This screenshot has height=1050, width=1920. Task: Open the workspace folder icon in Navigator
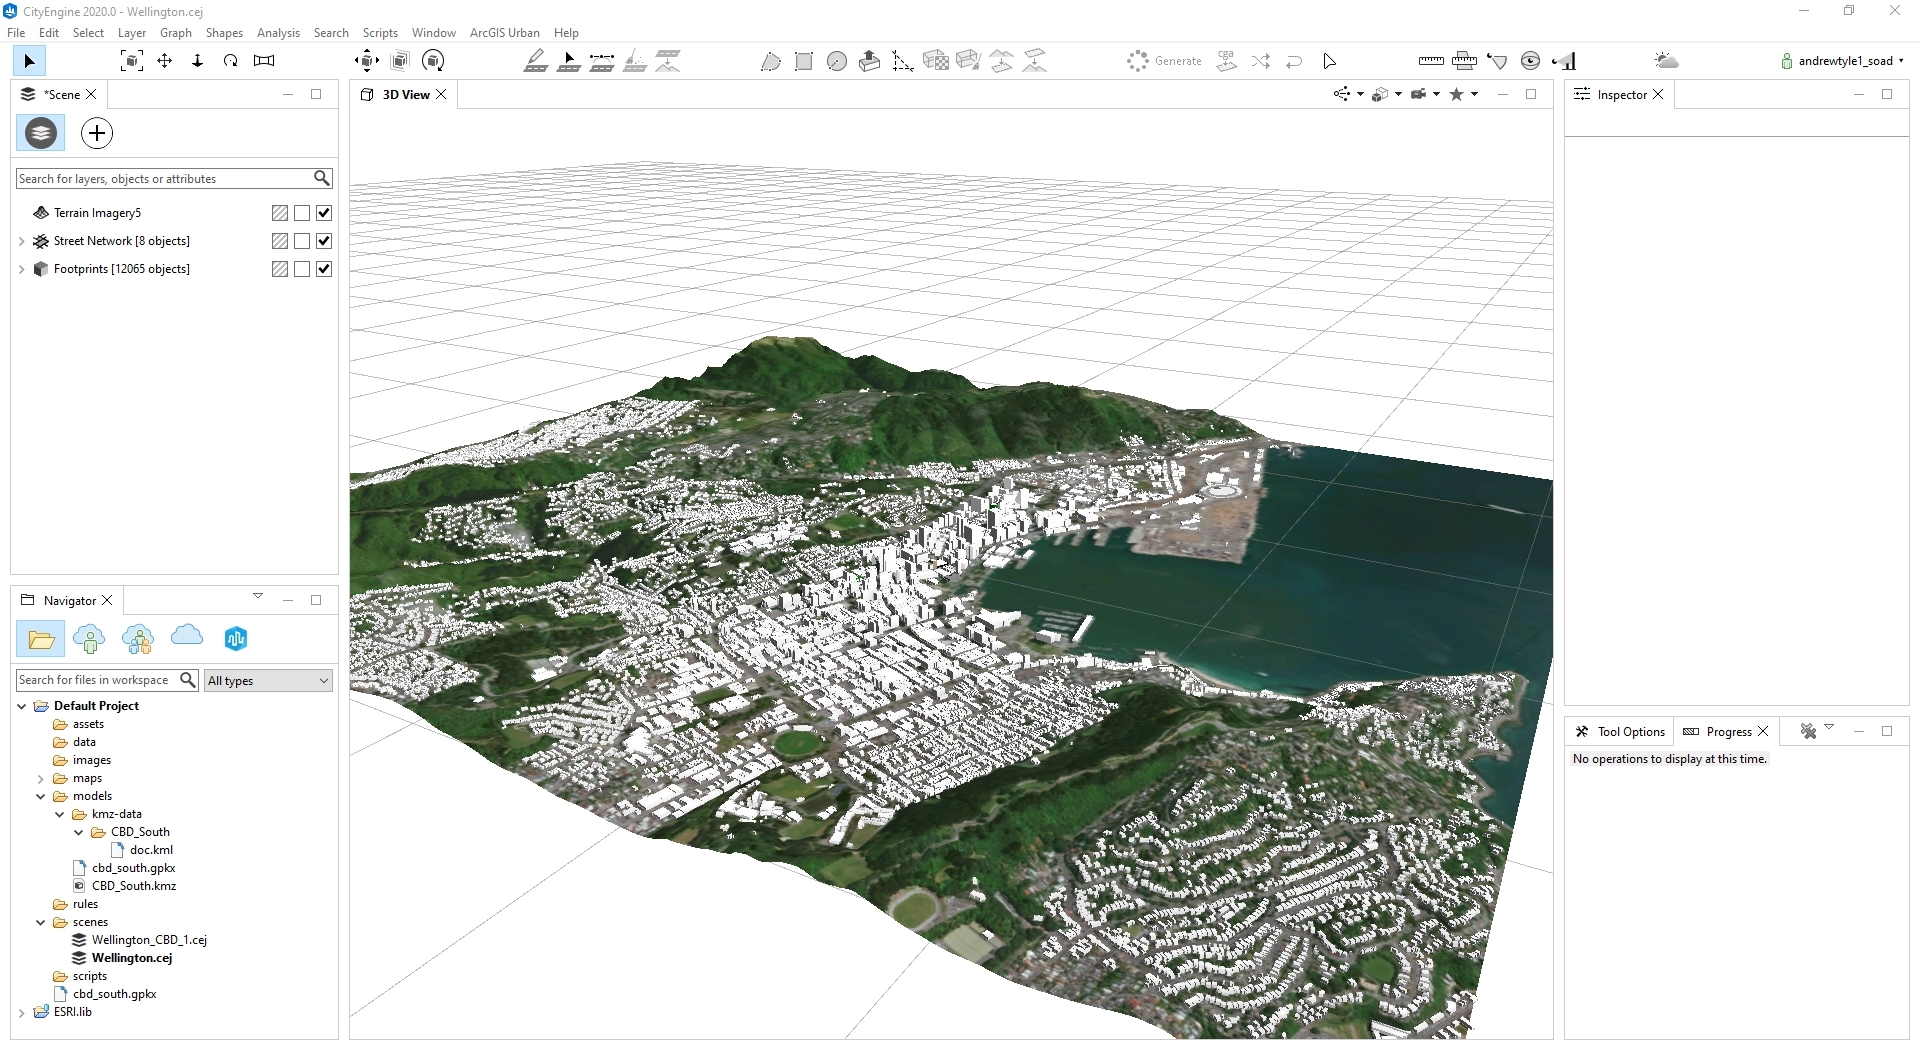point(41,639)
